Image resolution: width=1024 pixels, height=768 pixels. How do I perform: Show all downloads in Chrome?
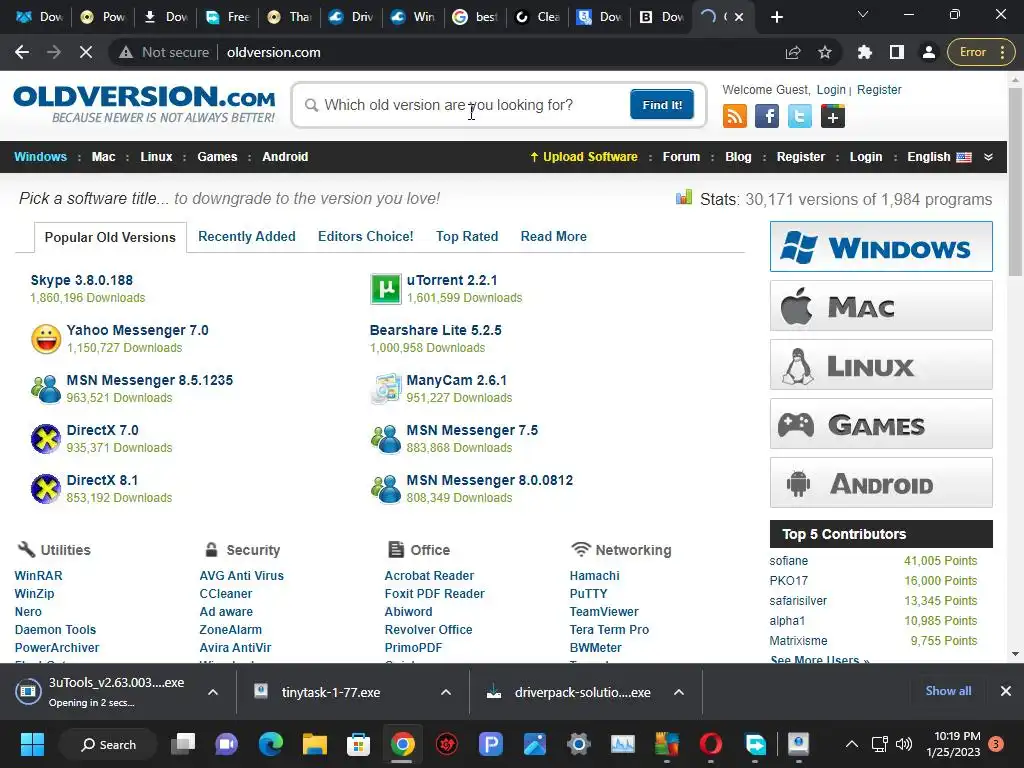click(948, 691)
